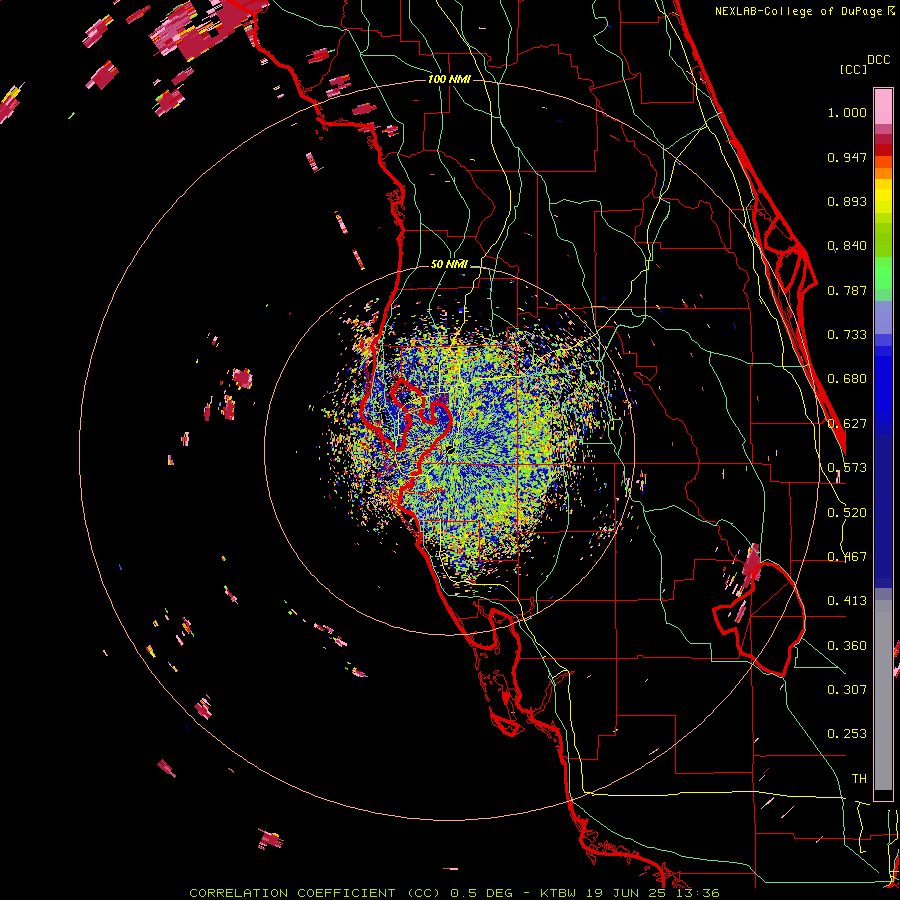This screenshot has height=900, width=900.
Task: Pick the gray segment of the color bar
Action: click(x=883, y=695)
